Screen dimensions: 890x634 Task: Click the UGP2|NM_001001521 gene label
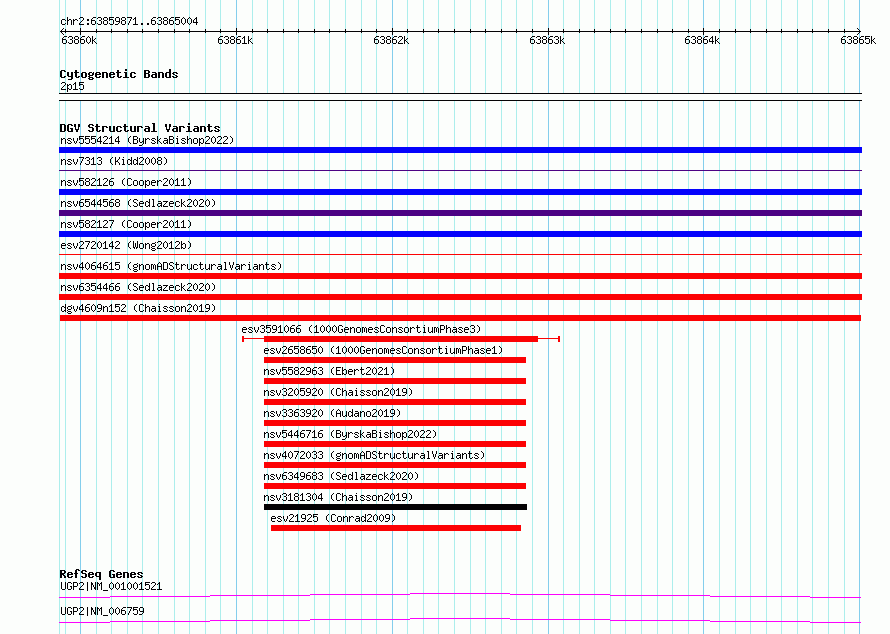pos(111,586)
